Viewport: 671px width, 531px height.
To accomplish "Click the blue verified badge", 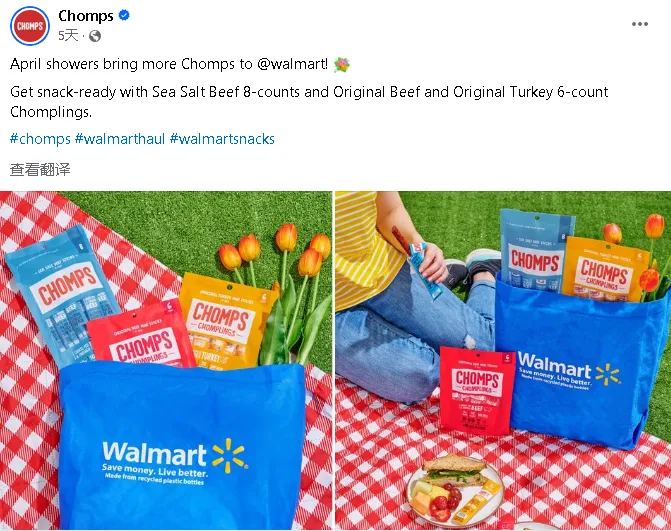I will pyautogui.click(x=124, y=15).
